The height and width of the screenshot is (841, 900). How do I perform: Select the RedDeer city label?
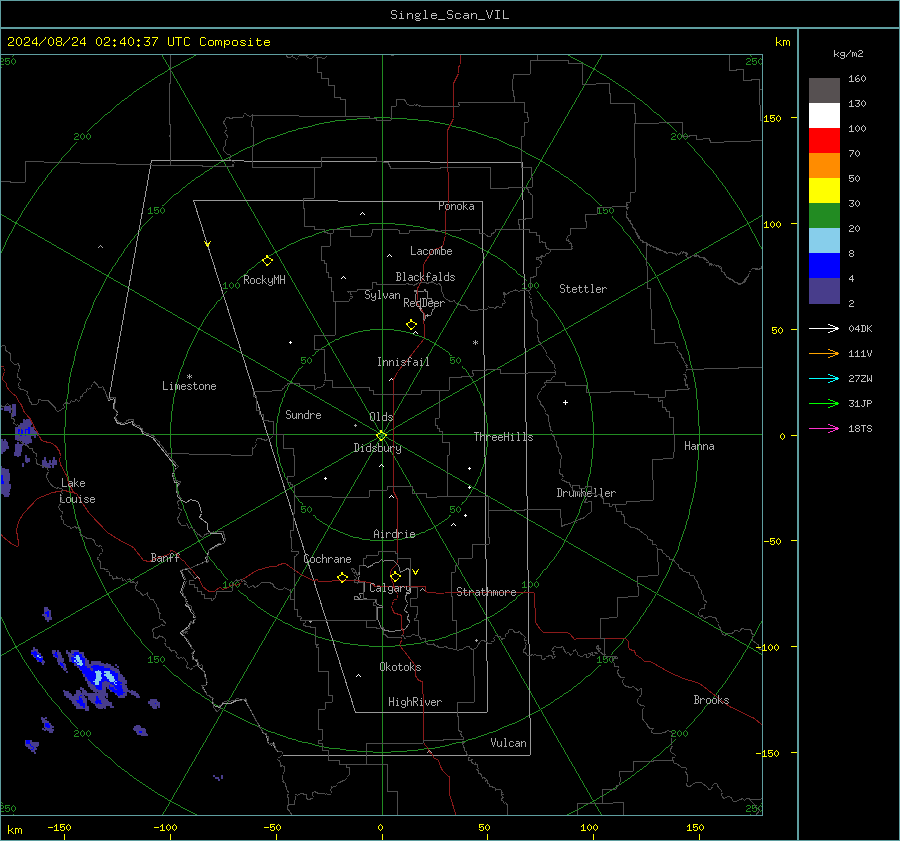[x=424, y=303]
